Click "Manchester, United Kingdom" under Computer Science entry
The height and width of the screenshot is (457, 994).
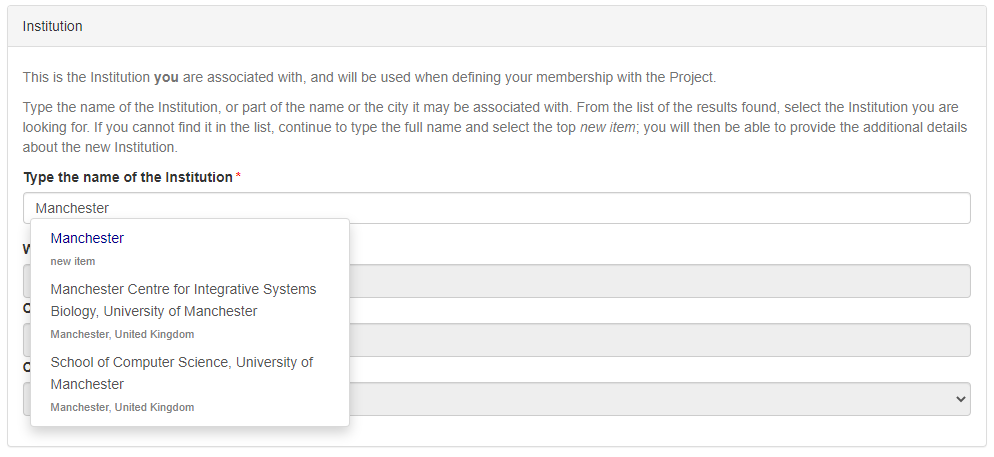click(122, 407)
